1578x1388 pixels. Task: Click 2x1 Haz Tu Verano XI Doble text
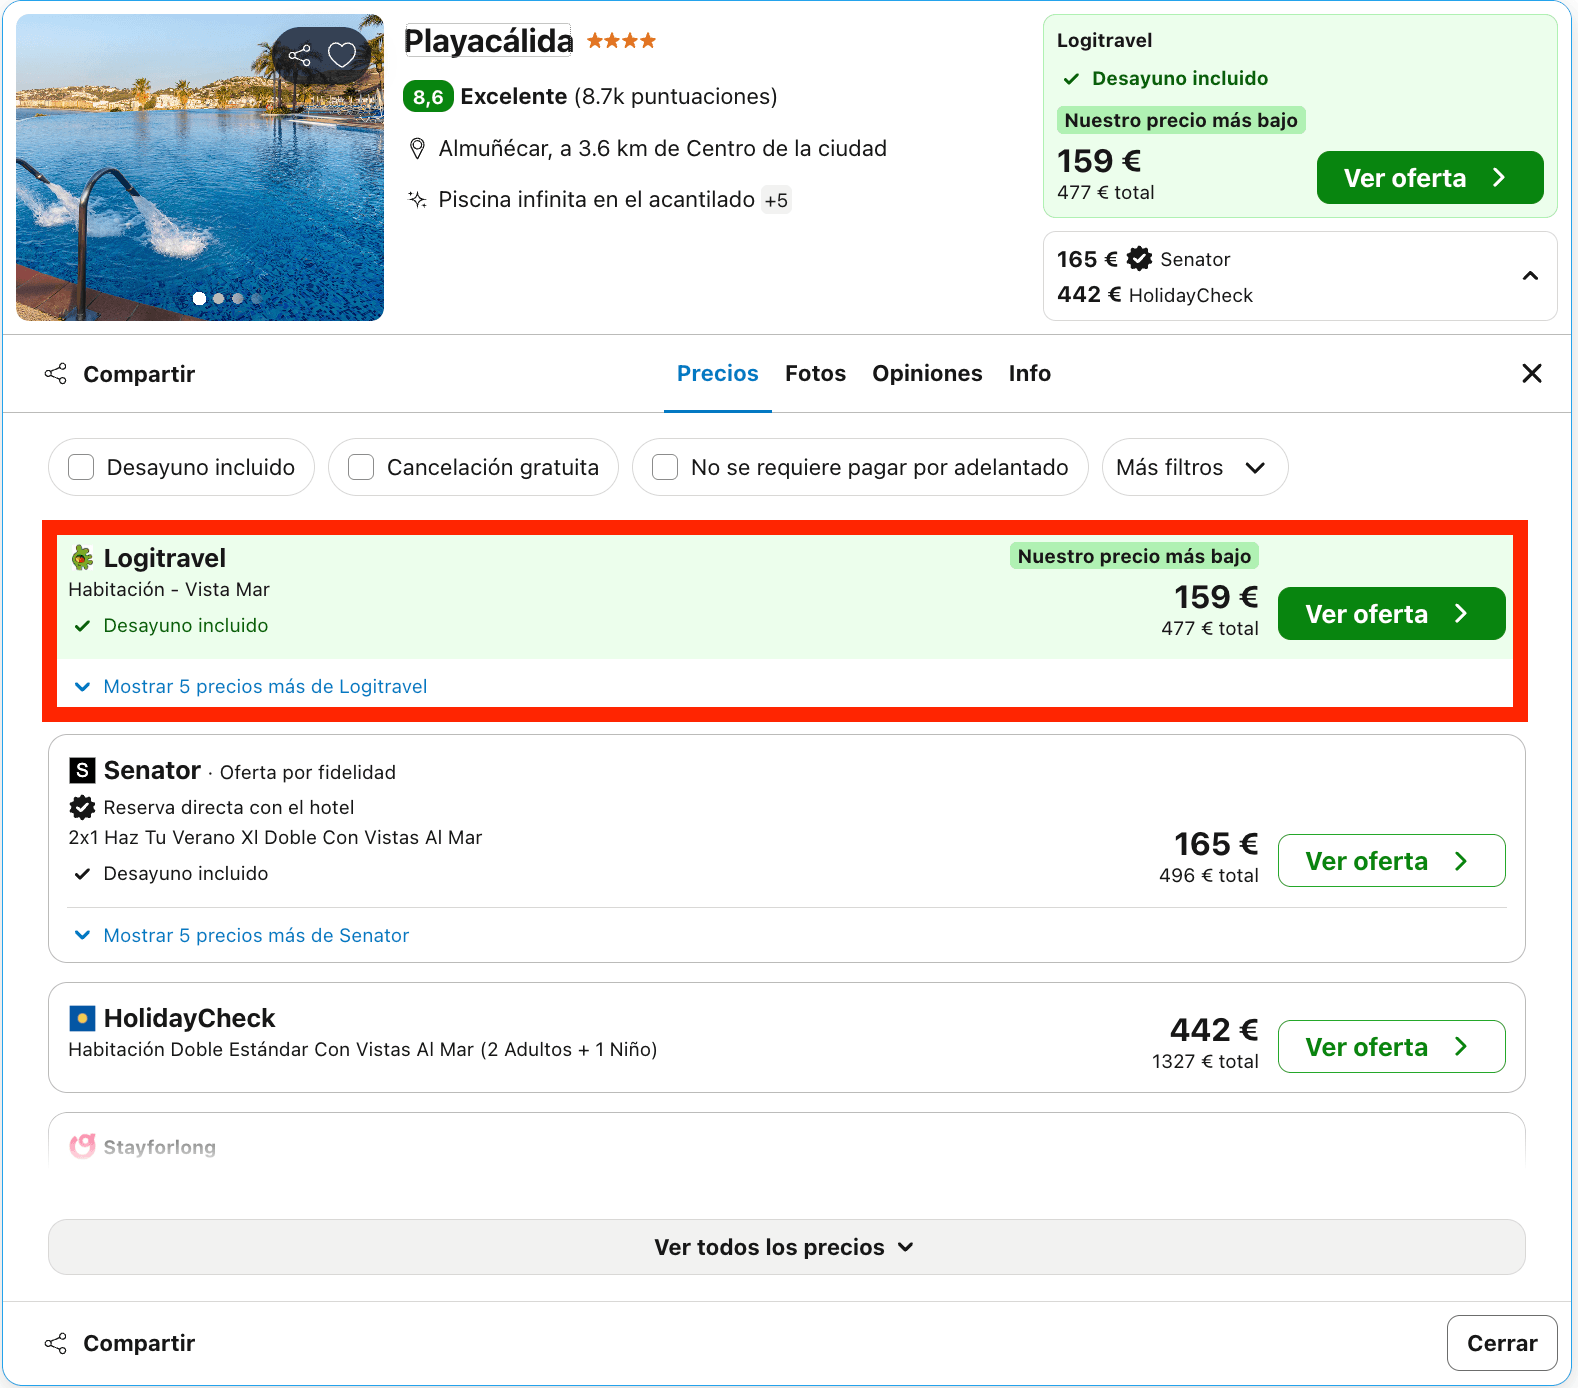point(275,837)
